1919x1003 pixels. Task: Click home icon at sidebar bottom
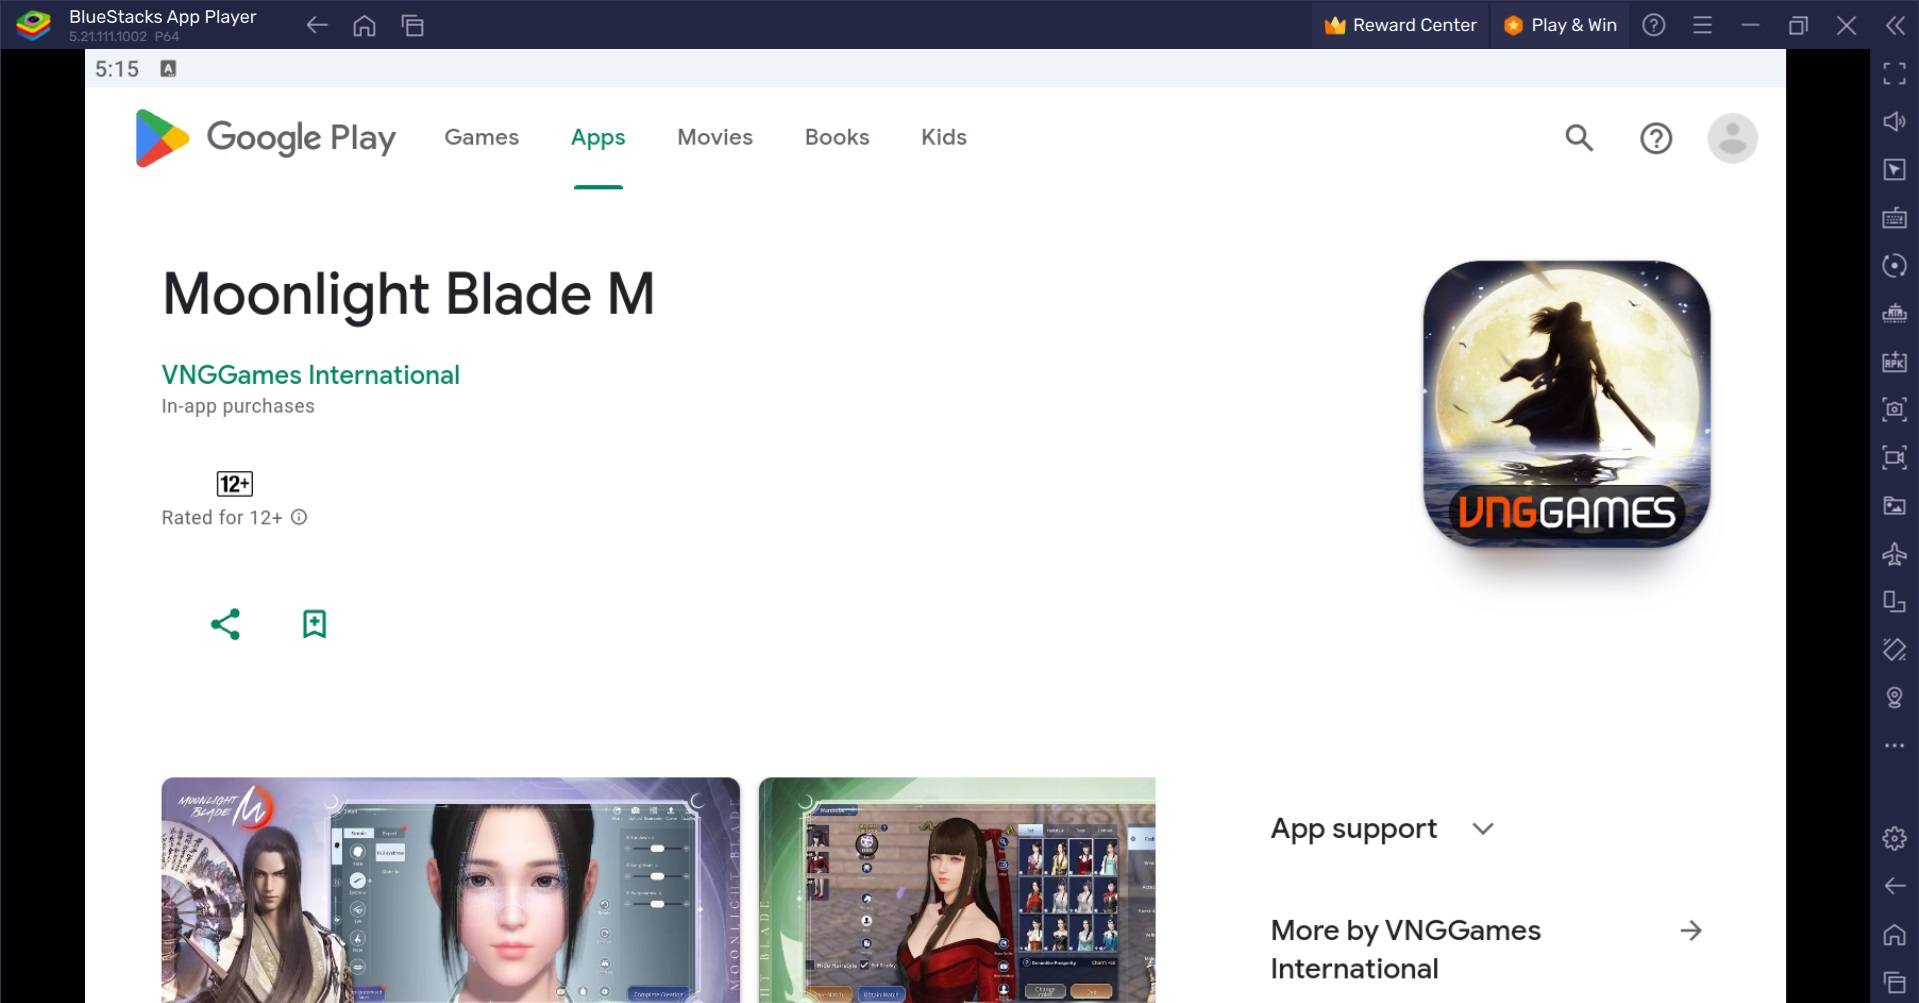1894,934
